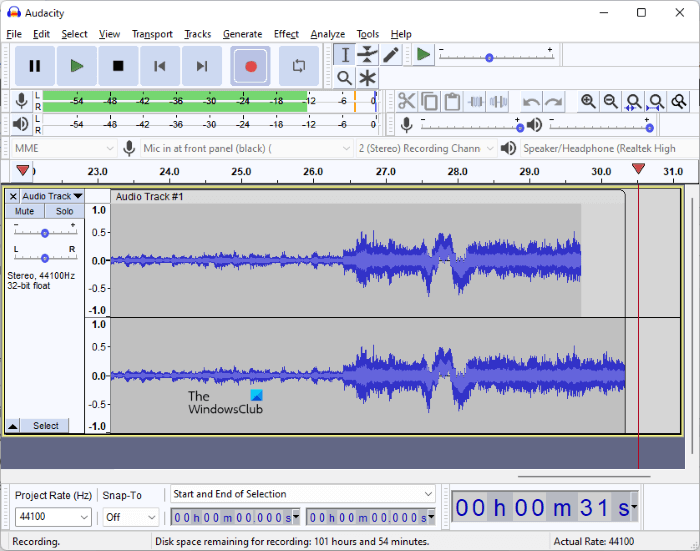
Task: Click the timeline ruler at 27.0
Action: coord(386,172)
